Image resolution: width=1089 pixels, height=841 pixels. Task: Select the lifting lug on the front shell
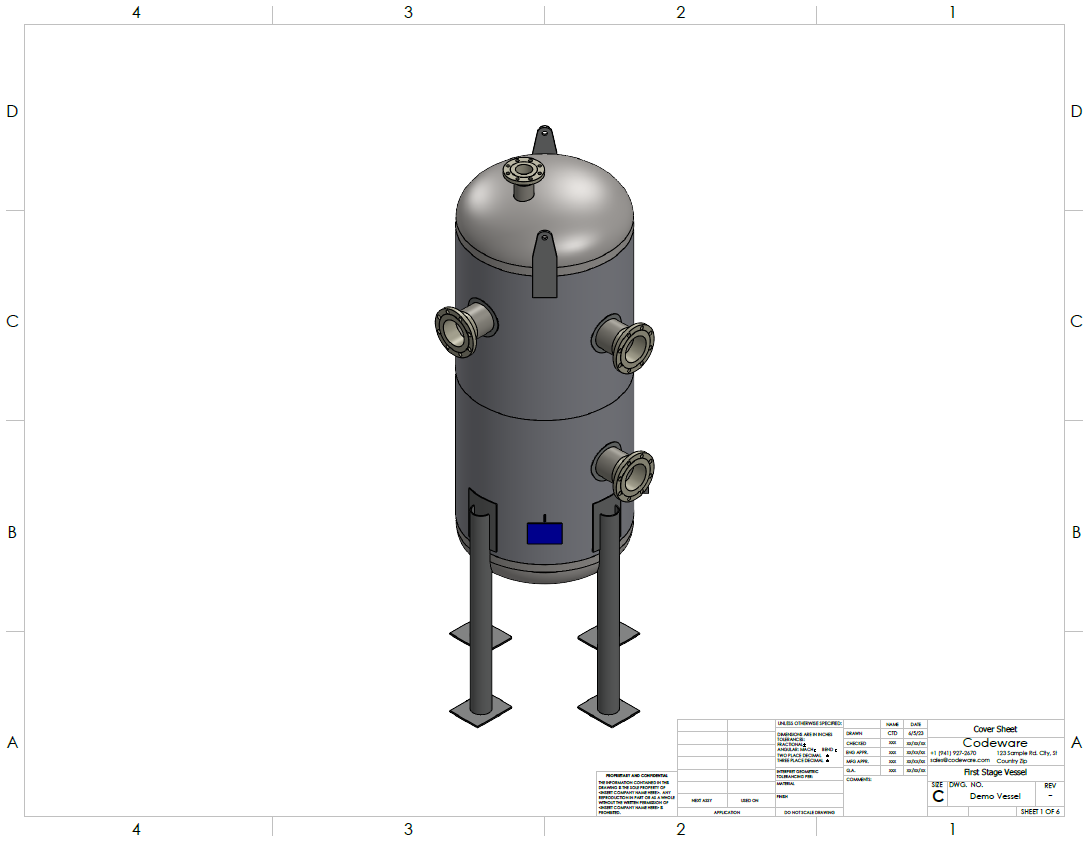[544, 263]
